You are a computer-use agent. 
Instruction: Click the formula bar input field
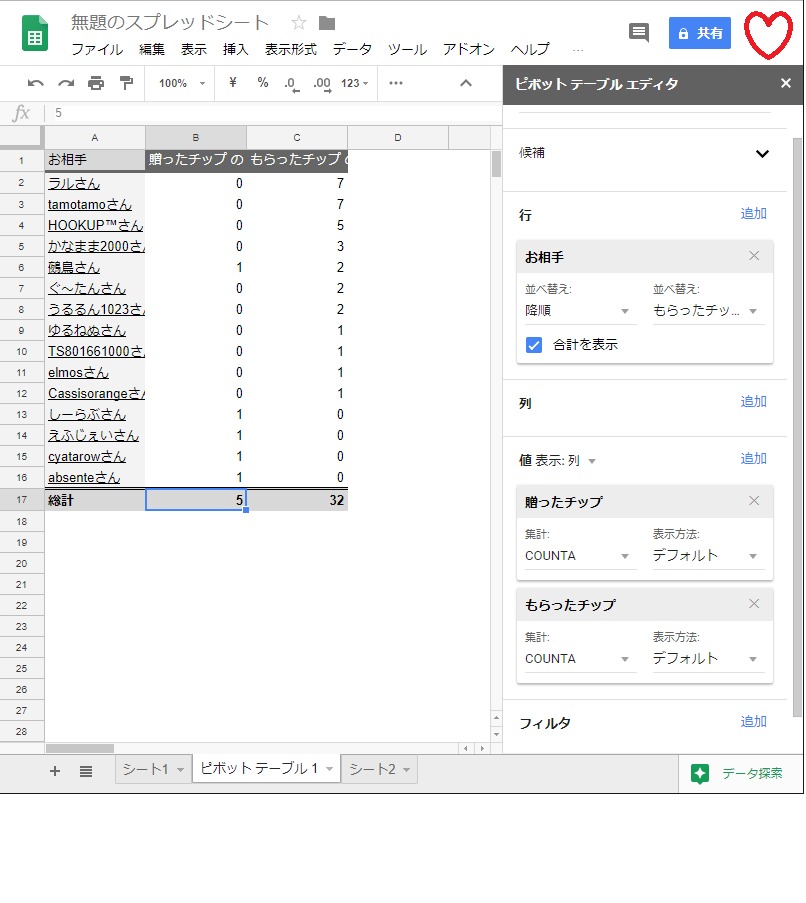click(270, 113)
